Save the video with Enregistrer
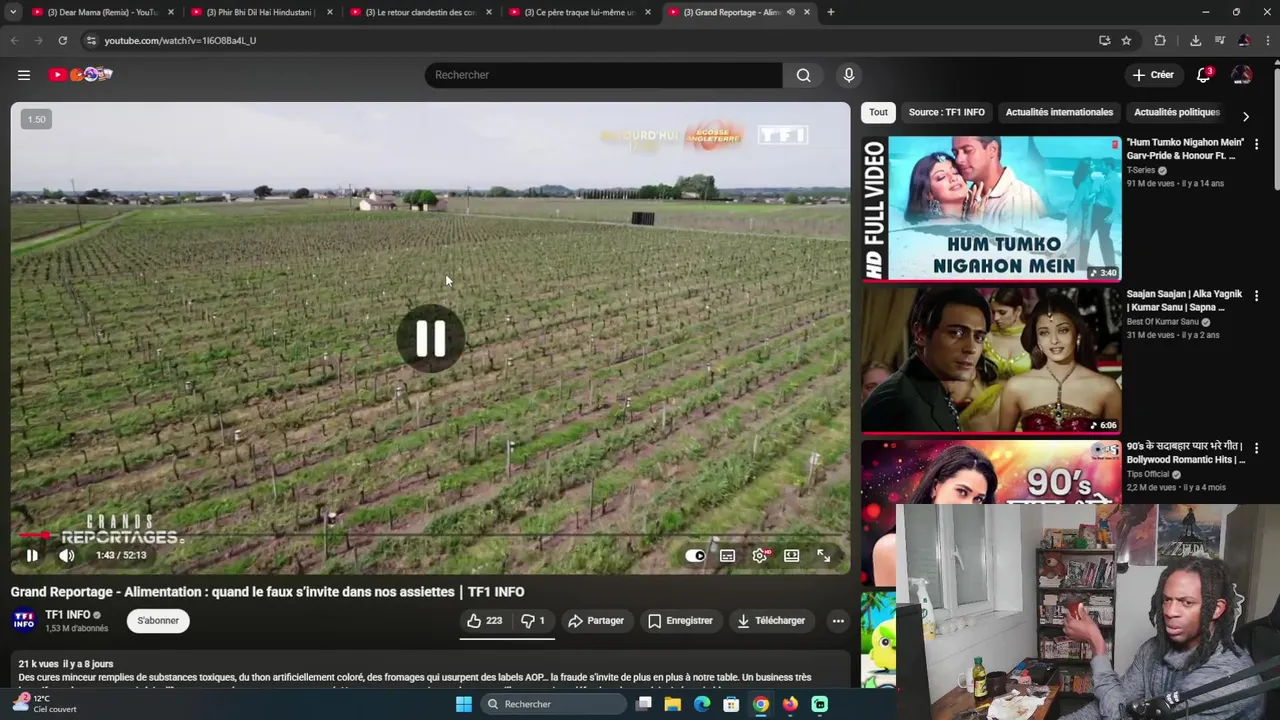1280x720 pixels. pyautogui.click(x=680, y=621)
